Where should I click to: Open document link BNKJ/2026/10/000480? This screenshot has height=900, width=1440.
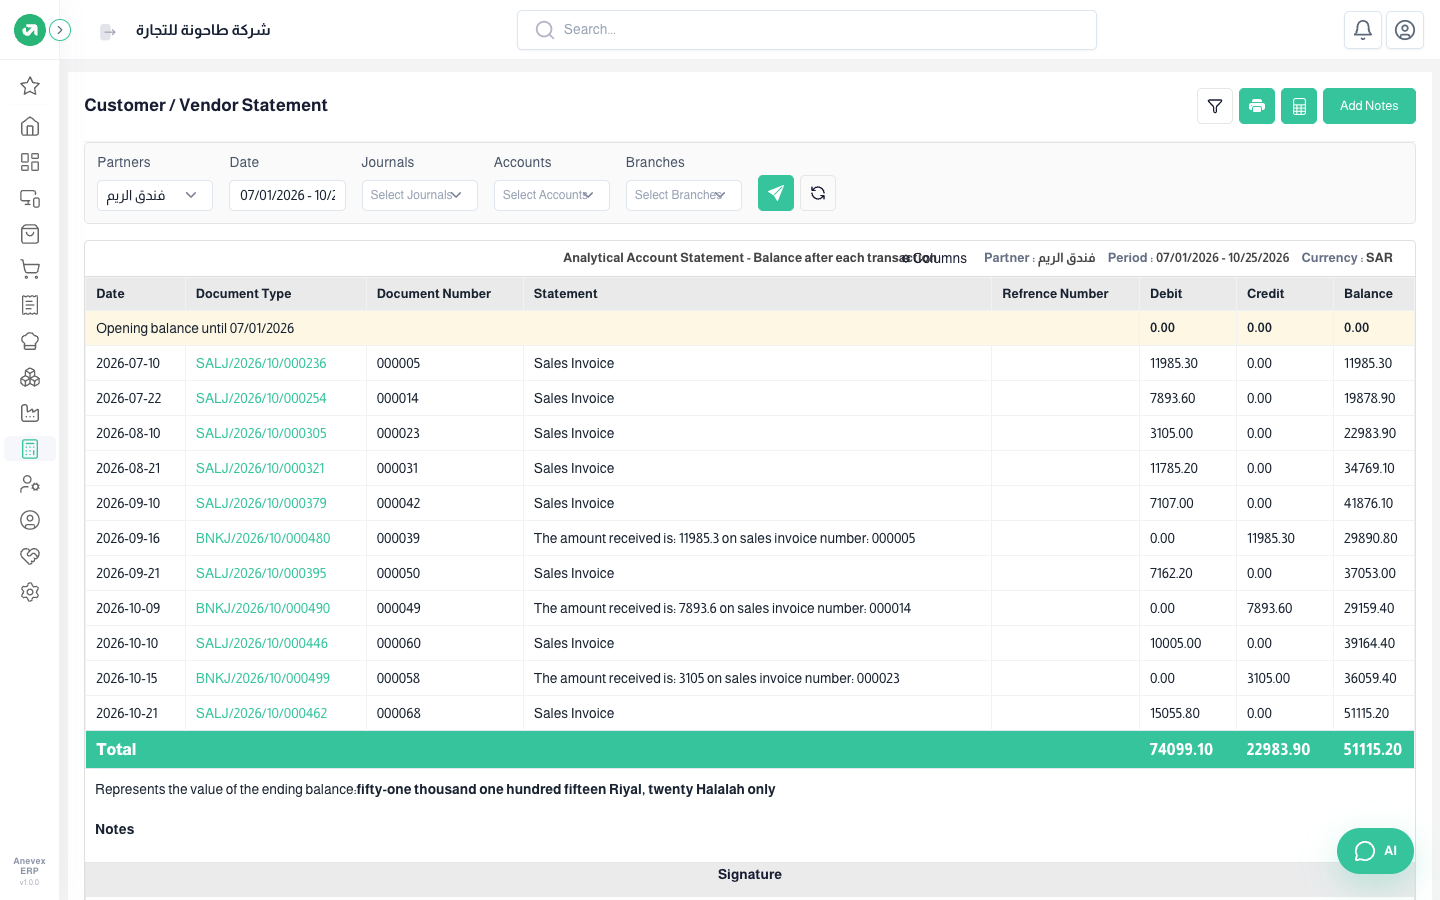click(x=263, y=538)
